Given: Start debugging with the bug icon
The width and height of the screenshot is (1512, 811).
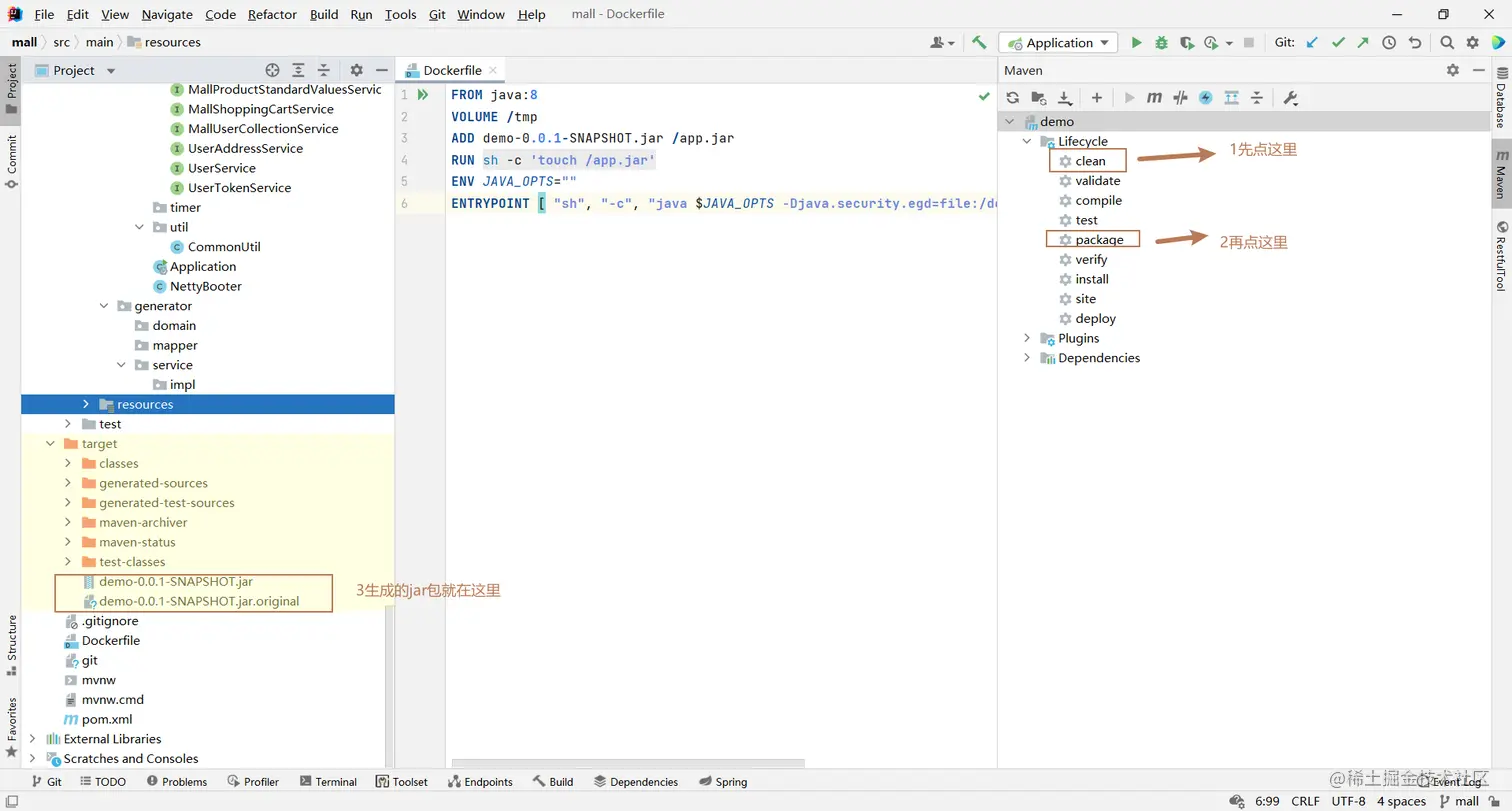Looking at the screenshot, I should click(x=1161, y=43).
